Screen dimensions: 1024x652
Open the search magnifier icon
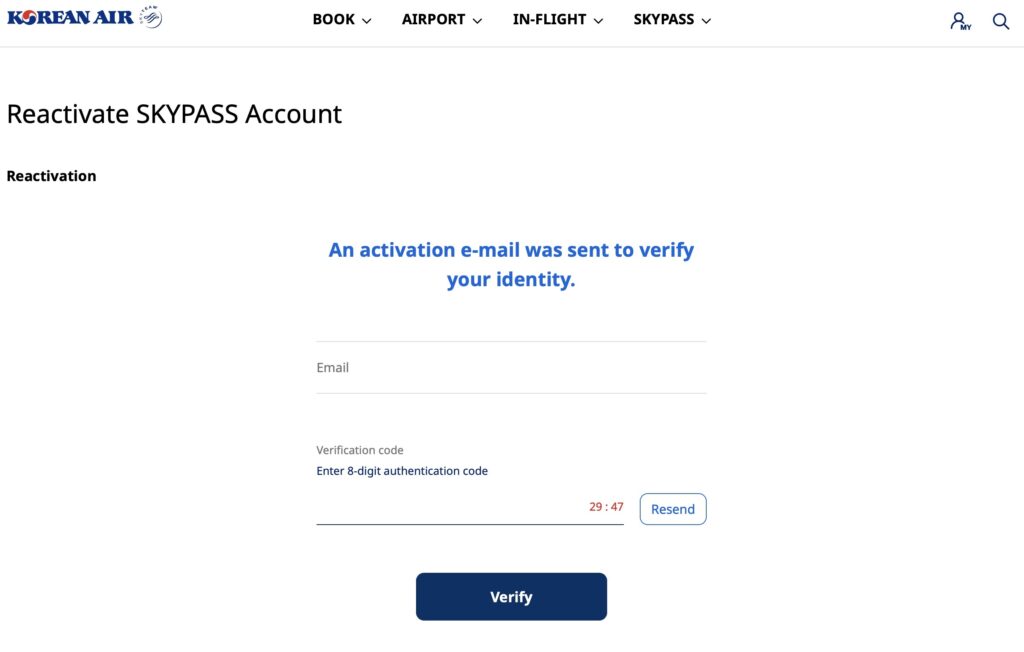click(x=1000, y=21)
